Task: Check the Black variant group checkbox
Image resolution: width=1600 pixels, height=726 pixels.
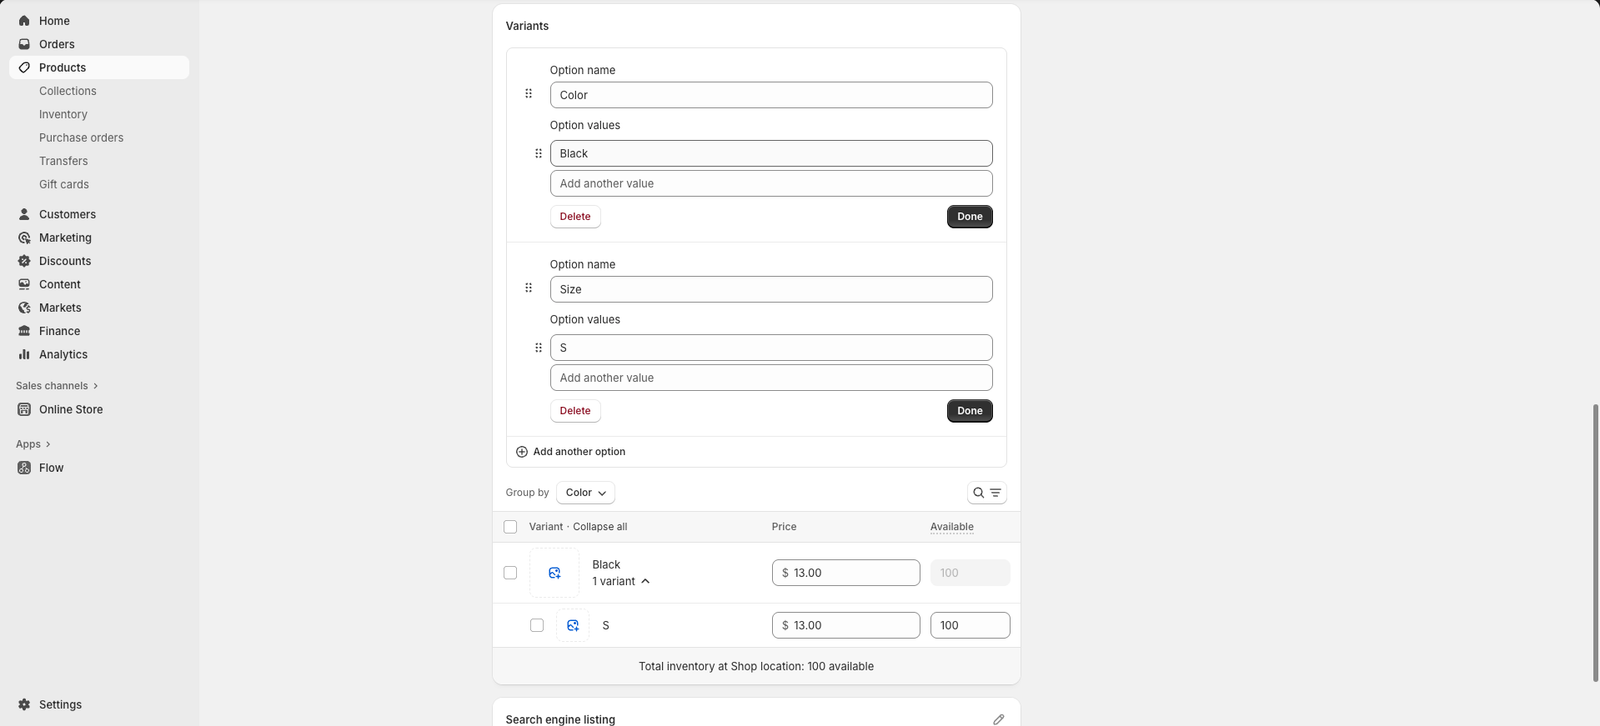Action: click(x=511, y=573)
